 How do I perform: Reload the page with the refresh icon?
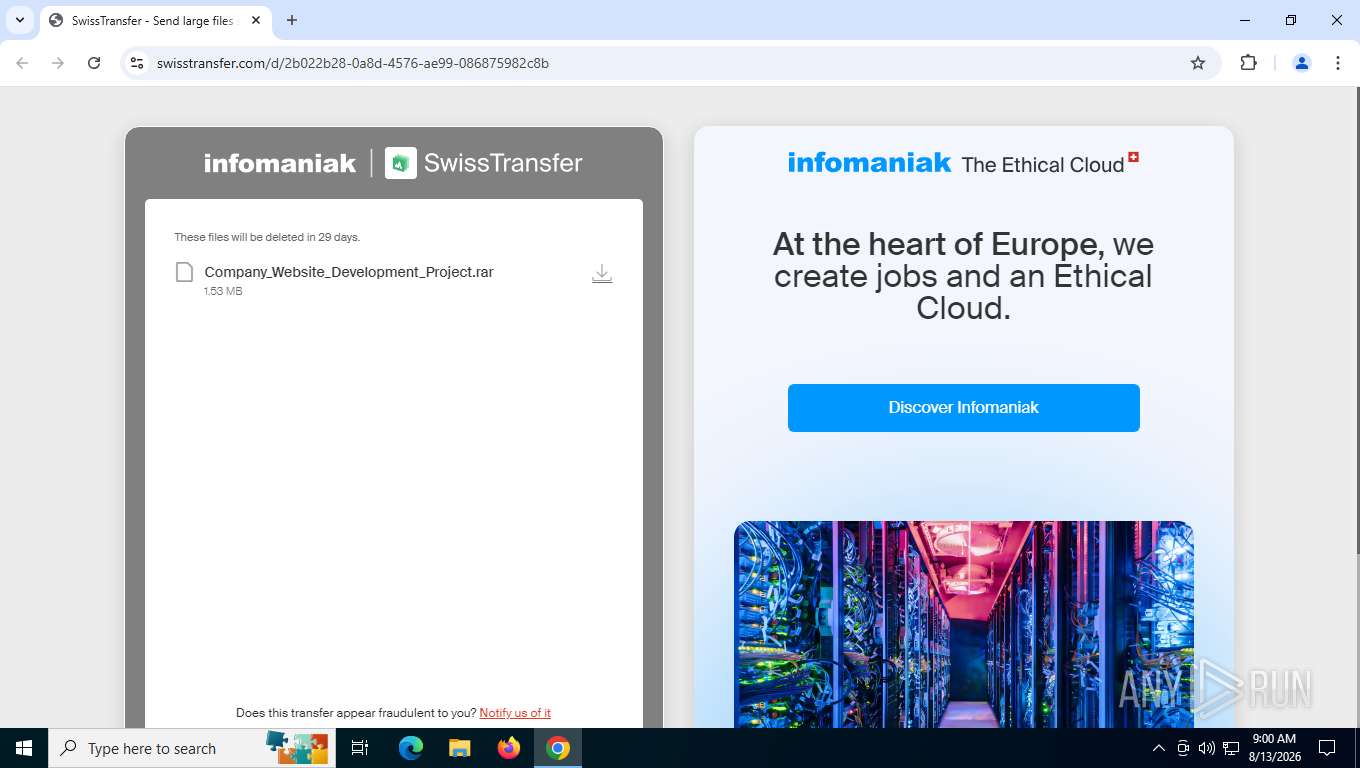click(94, 63)
